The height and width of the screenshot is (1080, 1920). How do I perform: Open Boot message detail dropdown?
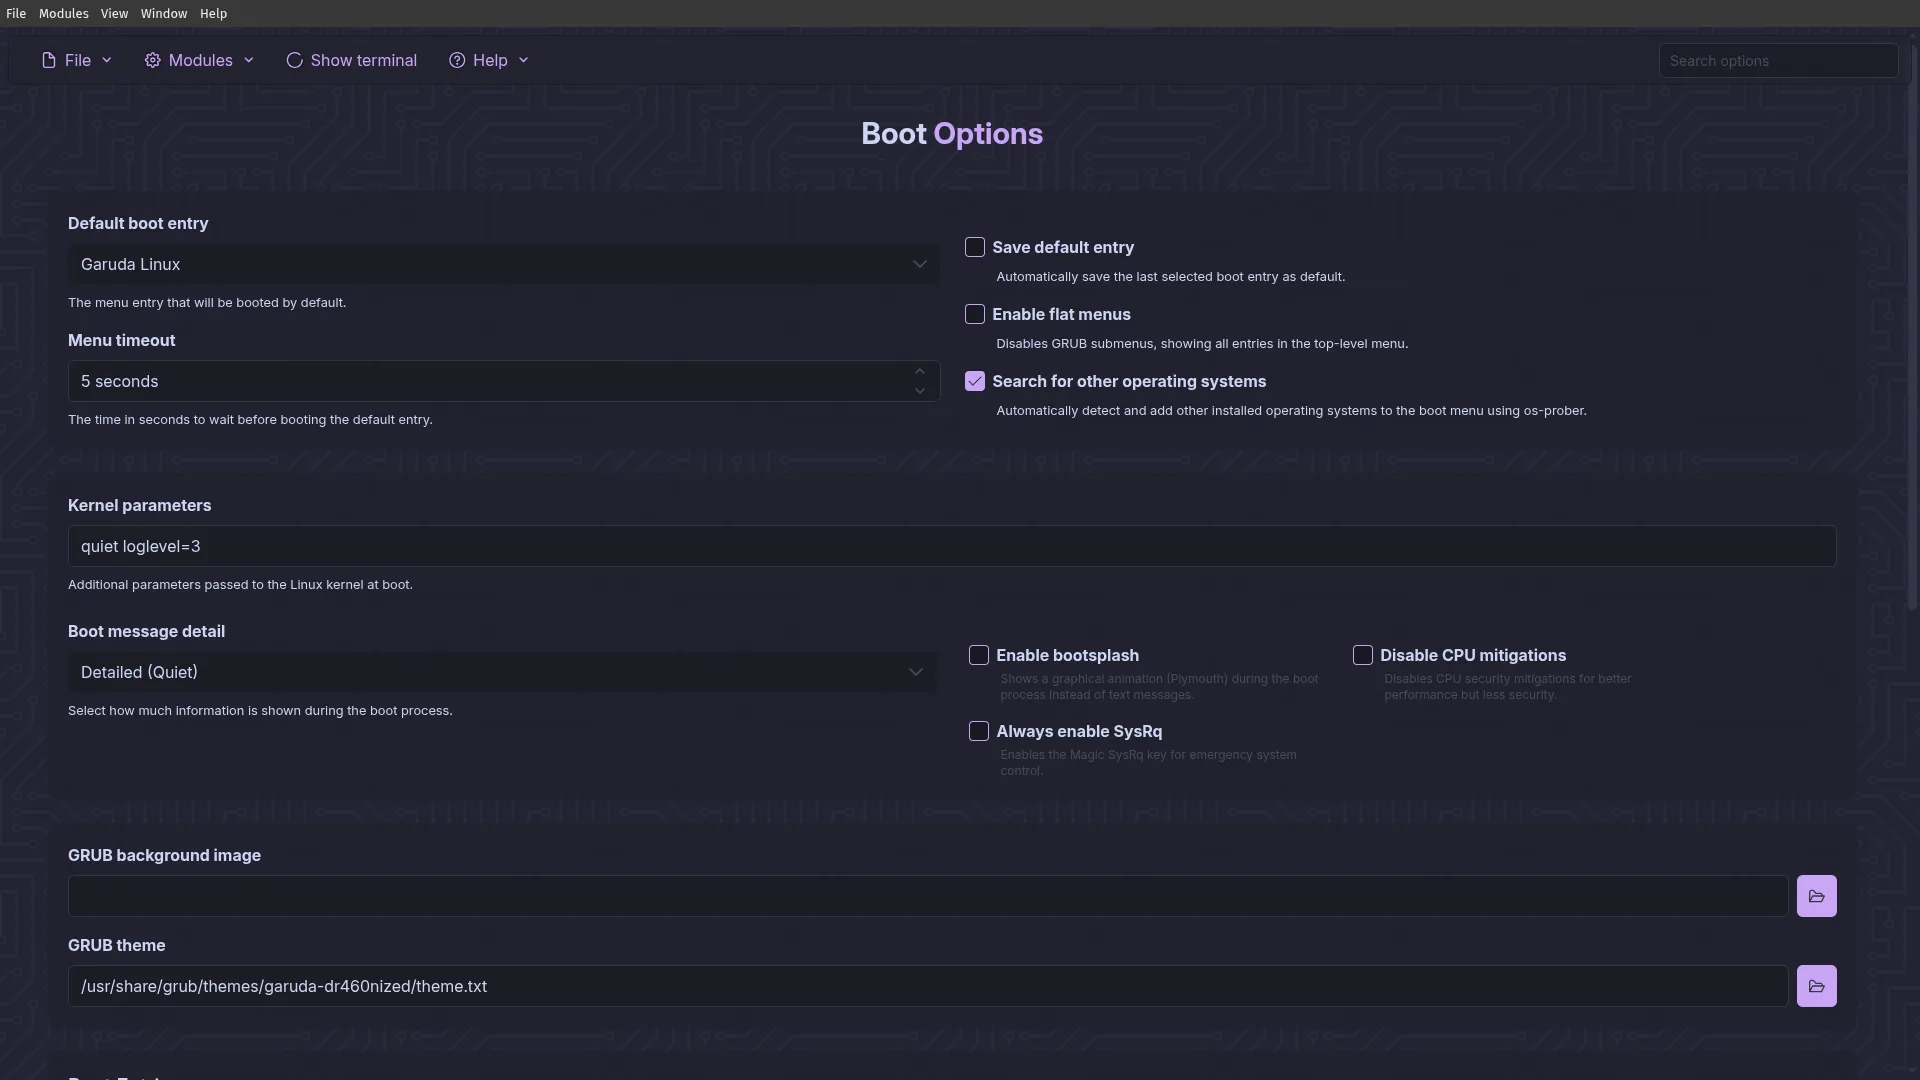coord(502,672)
